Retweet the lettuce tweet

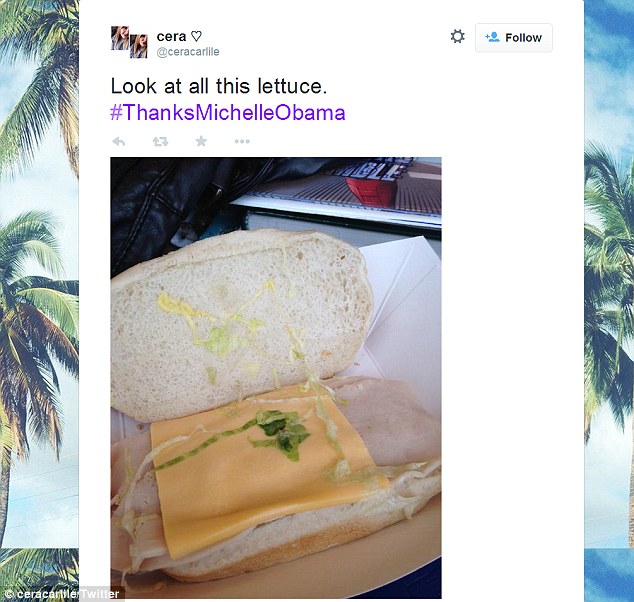[x=160, y=142]
